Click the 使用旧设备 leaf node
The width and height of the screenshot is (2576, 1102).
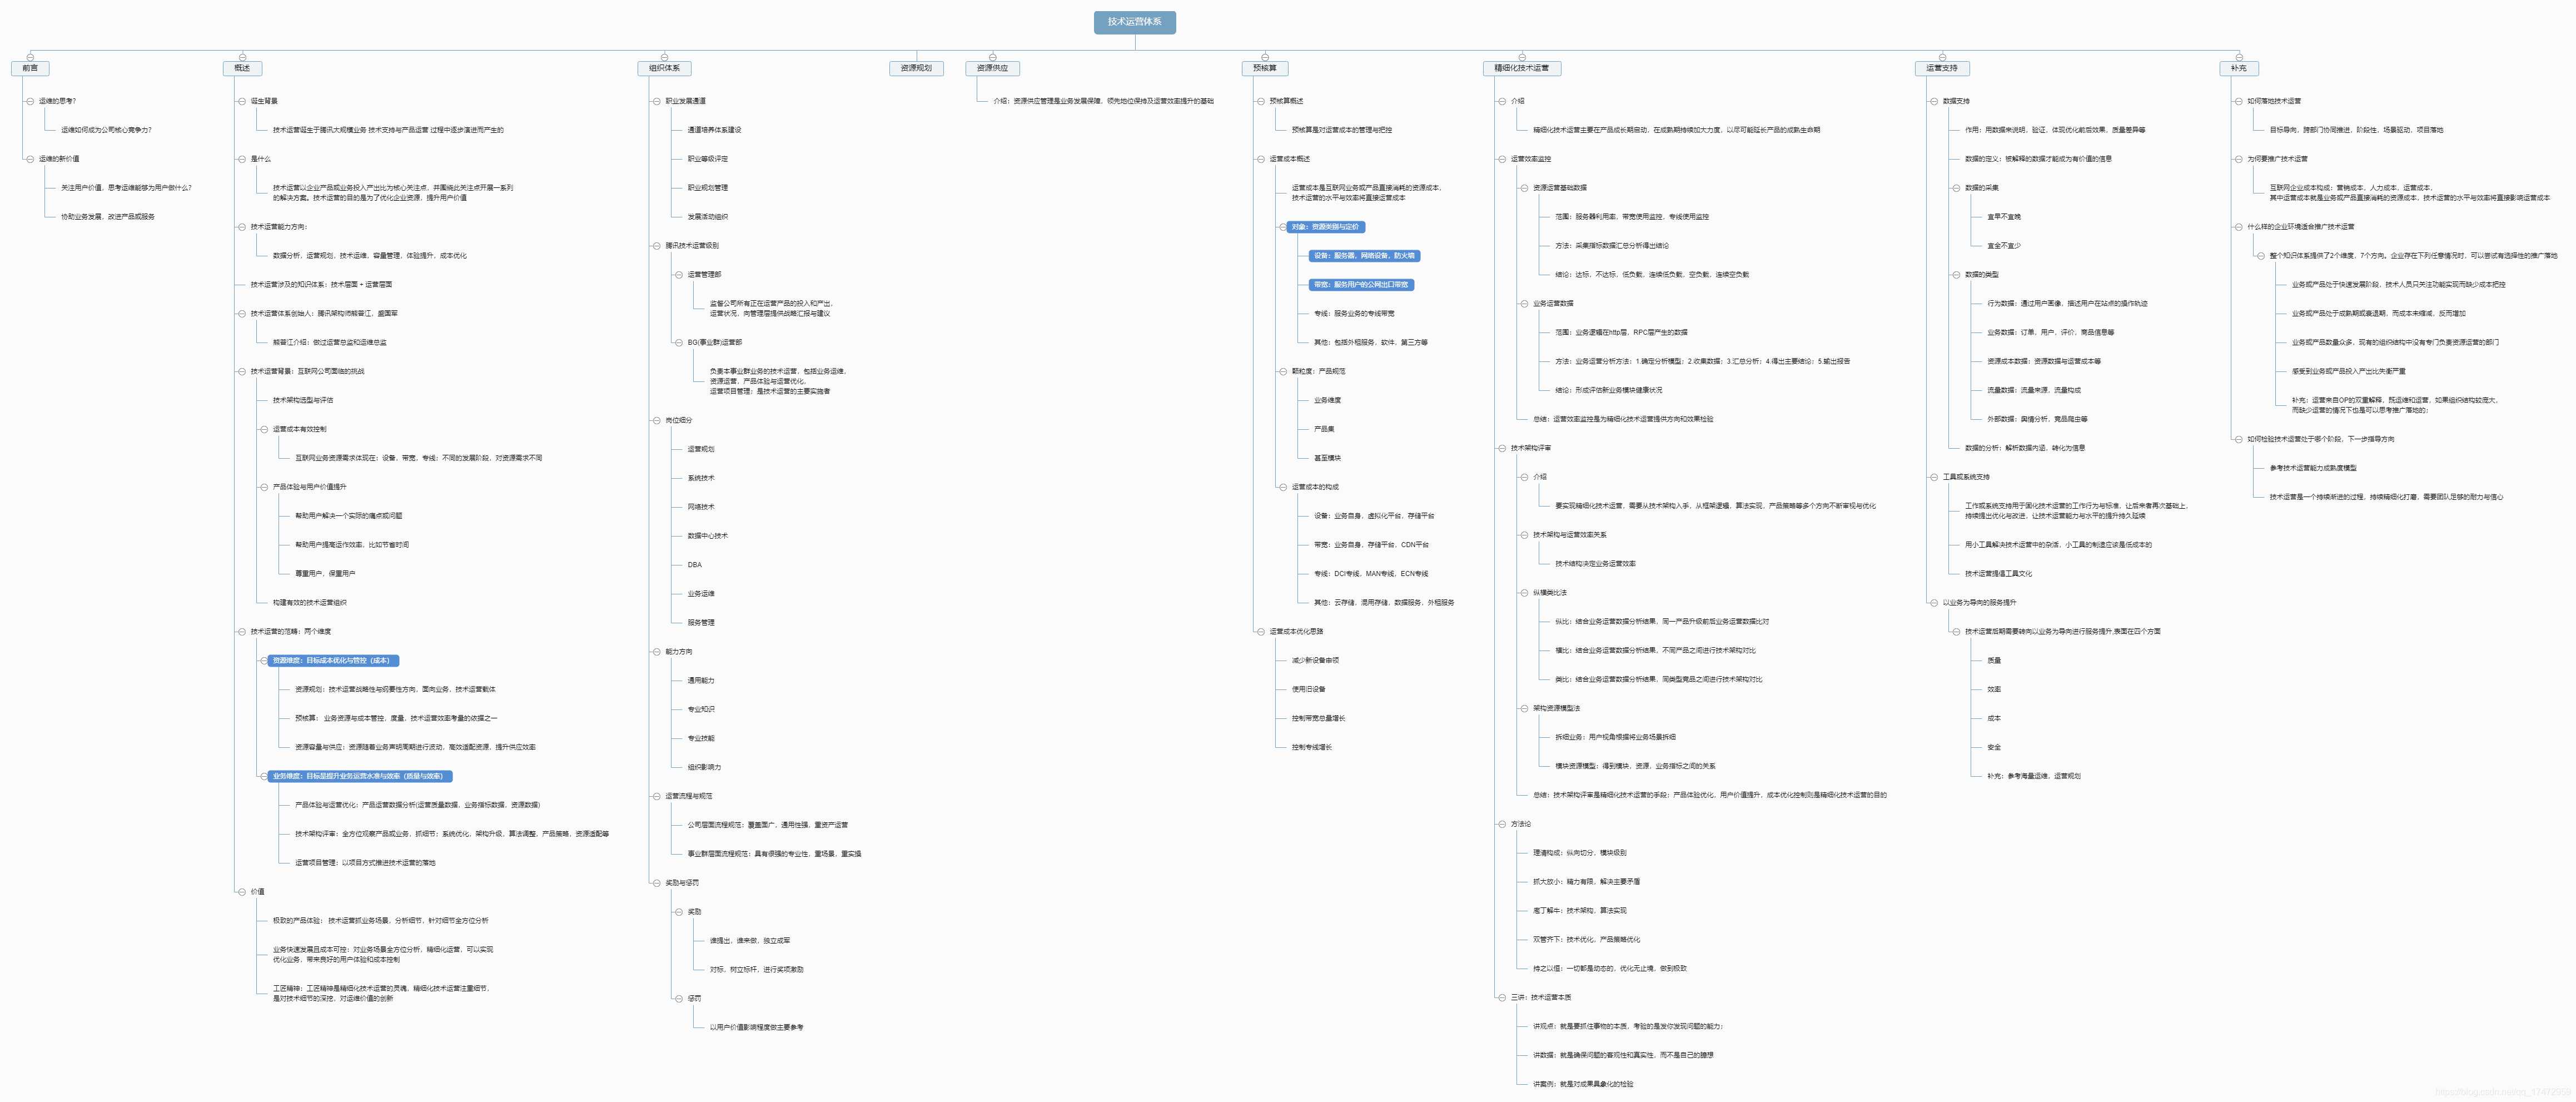(1308, 690)
